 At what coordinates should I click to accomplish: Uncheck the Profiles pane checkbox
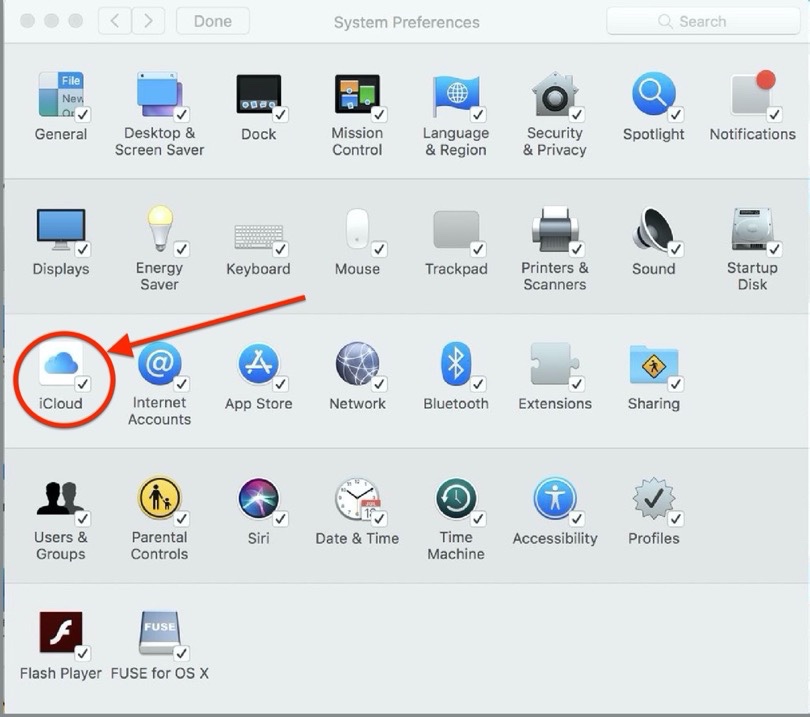[675, 519]
